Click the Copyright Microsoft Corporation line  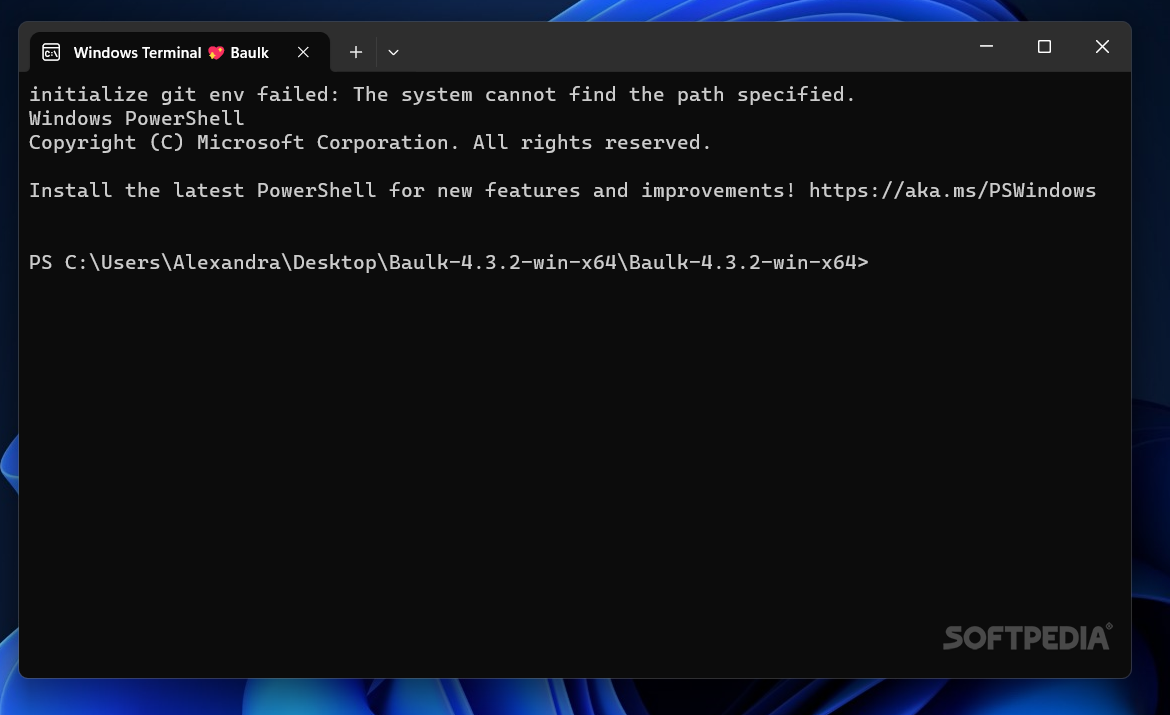370,143
